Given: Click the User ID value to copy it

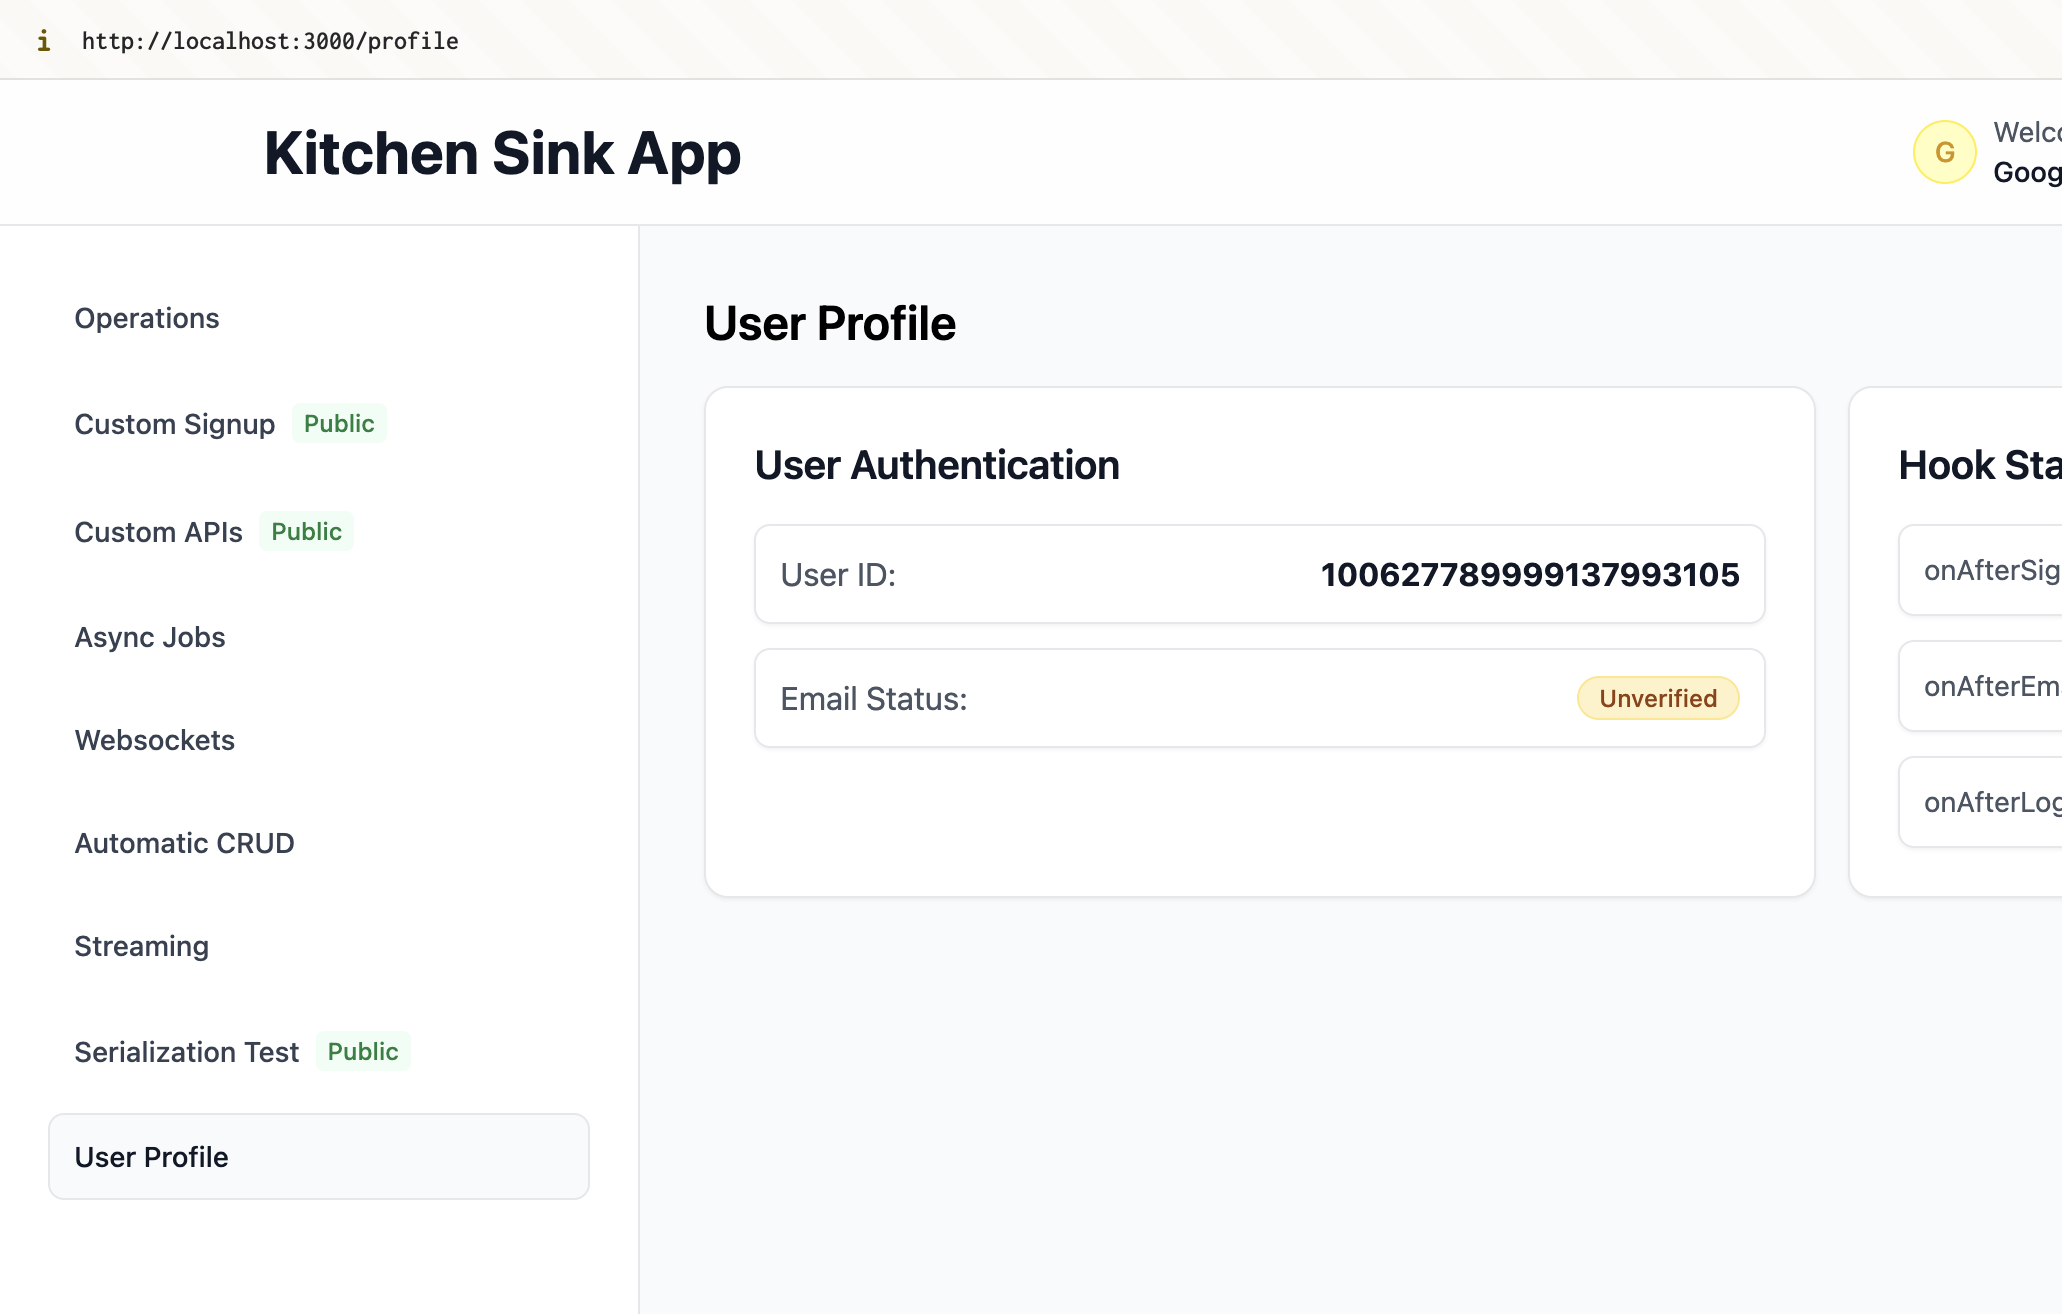Looking at the screenshot, I should (x=1530, y=574).
